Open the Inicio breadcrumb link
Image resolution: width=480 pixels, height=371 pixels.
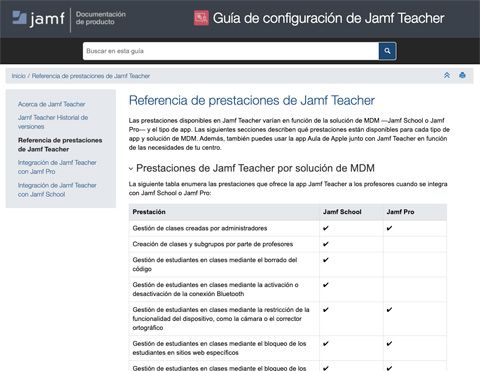coord(19,76)
